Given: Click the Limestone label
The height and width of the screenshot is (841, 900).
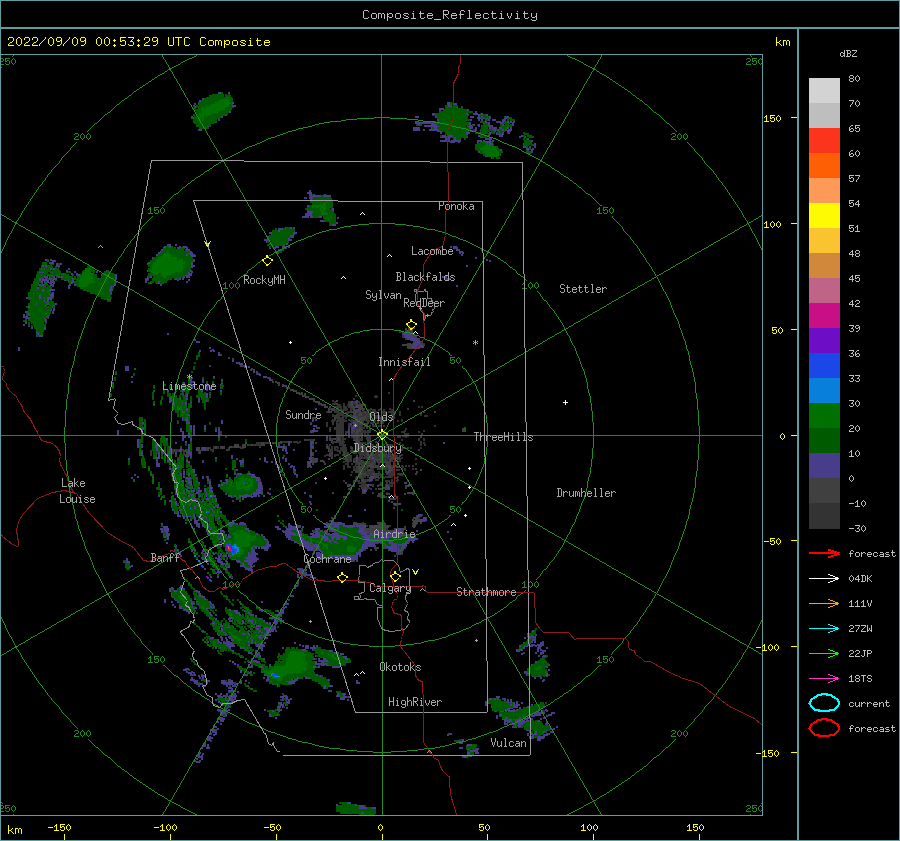Looking at the screenshot, I should [x=189, y=386].
